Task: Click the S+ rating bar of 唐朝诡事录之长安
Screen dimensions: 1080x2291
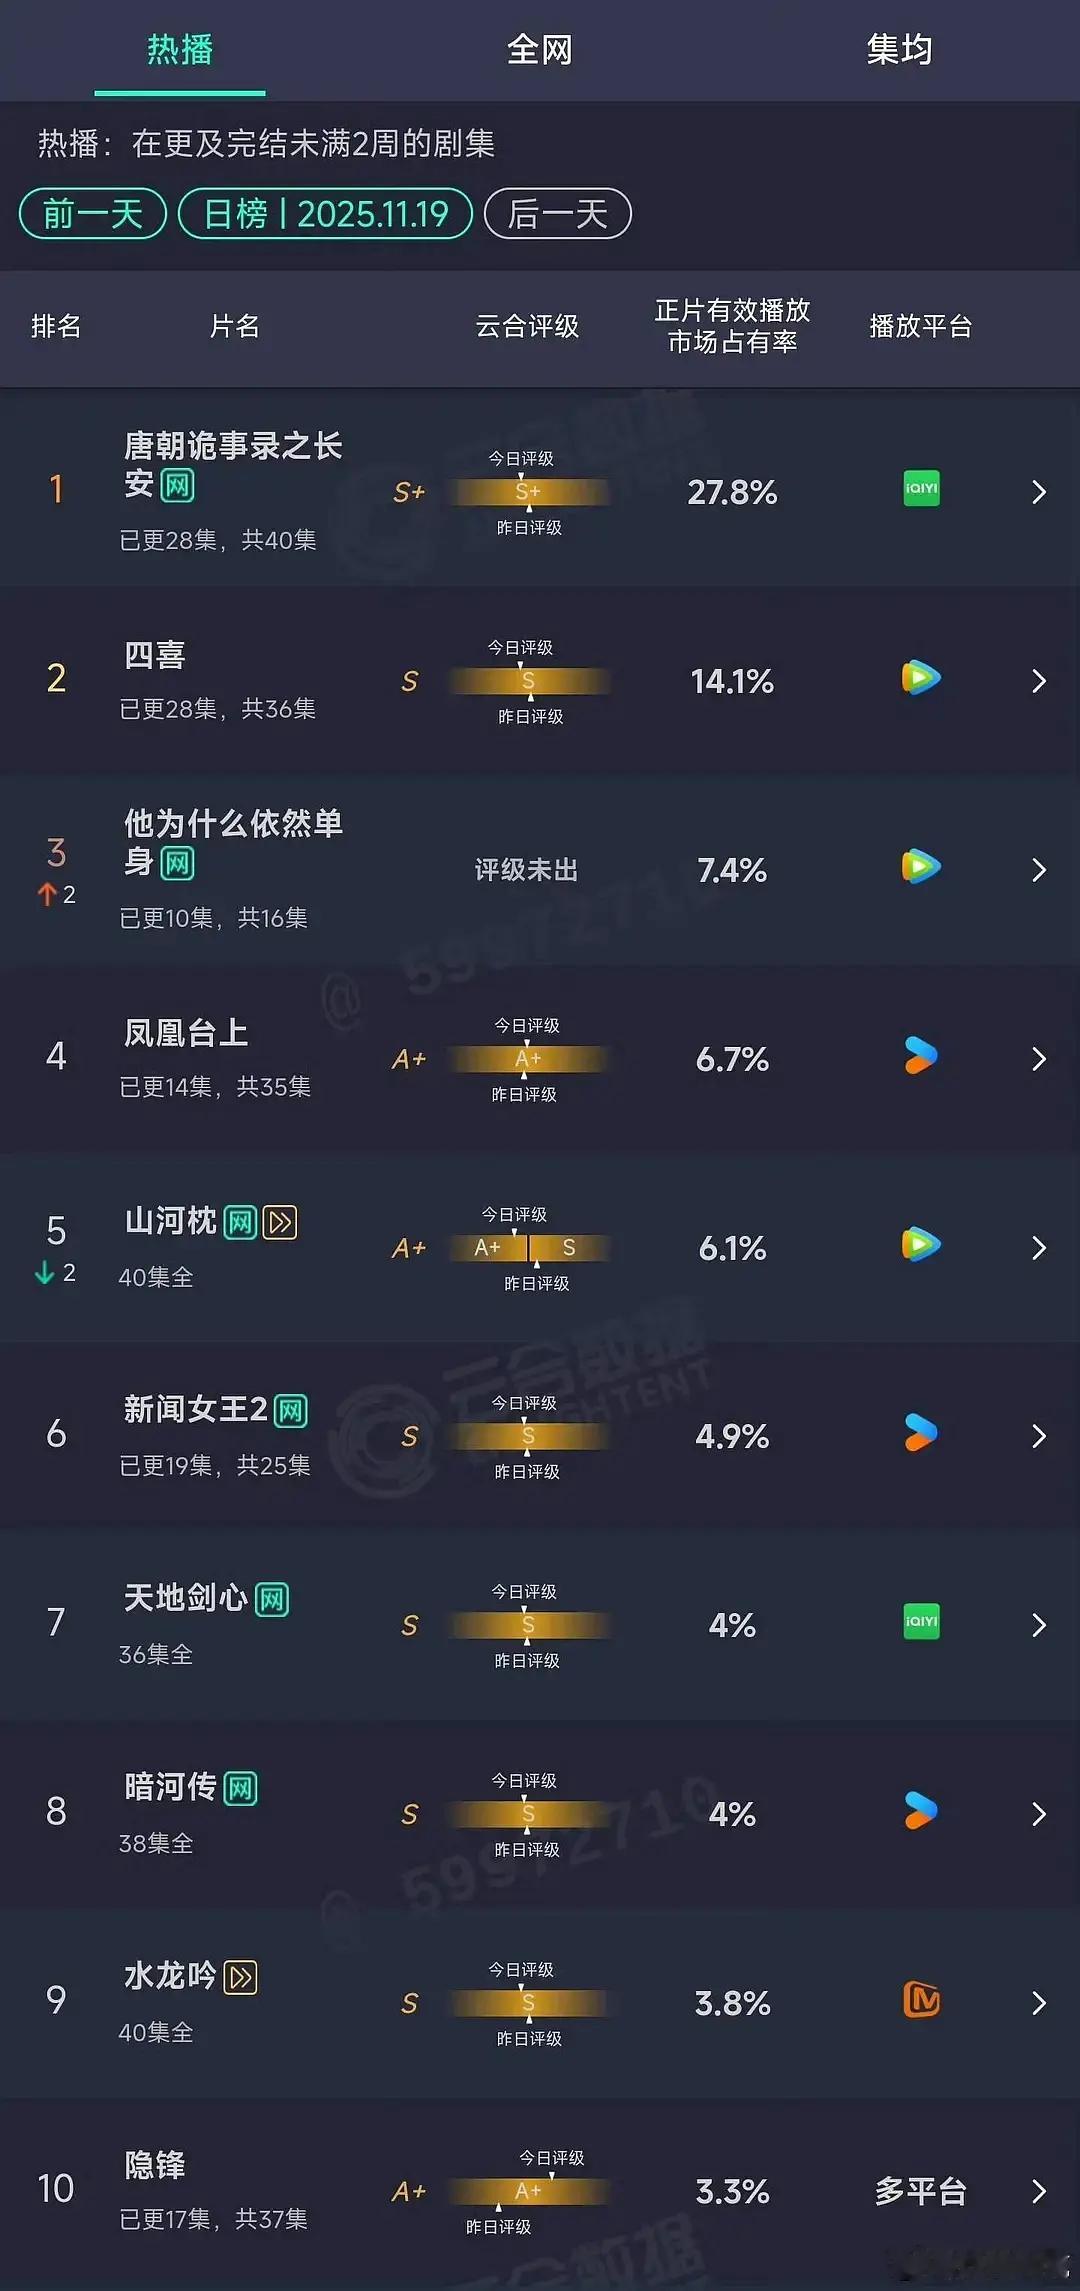Action: pos(531,492)
